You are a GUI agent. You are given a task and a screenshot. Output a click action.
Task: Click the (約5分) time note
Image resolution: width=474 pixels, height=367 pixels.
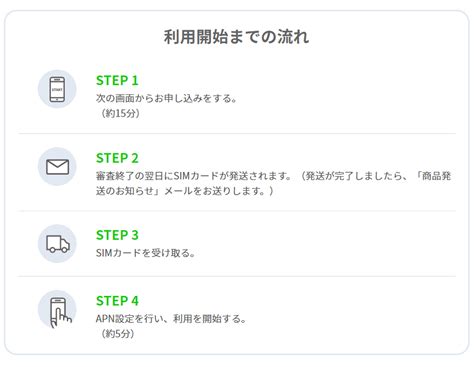pyautogui.click(x=116, y=334)
